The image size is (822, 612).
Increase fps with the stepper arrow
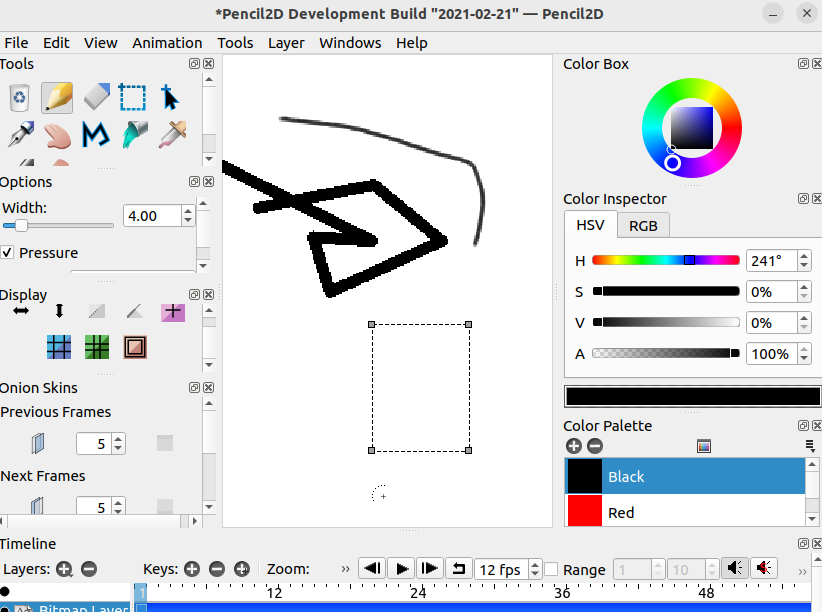[x=535, y=564]
